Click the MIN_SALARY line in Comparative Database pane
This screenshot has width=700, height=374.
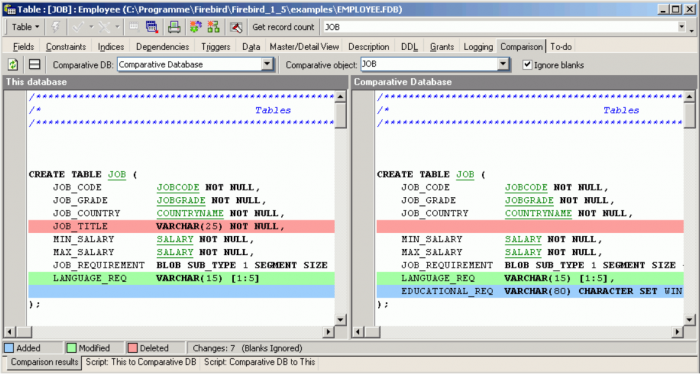(530, 239)
